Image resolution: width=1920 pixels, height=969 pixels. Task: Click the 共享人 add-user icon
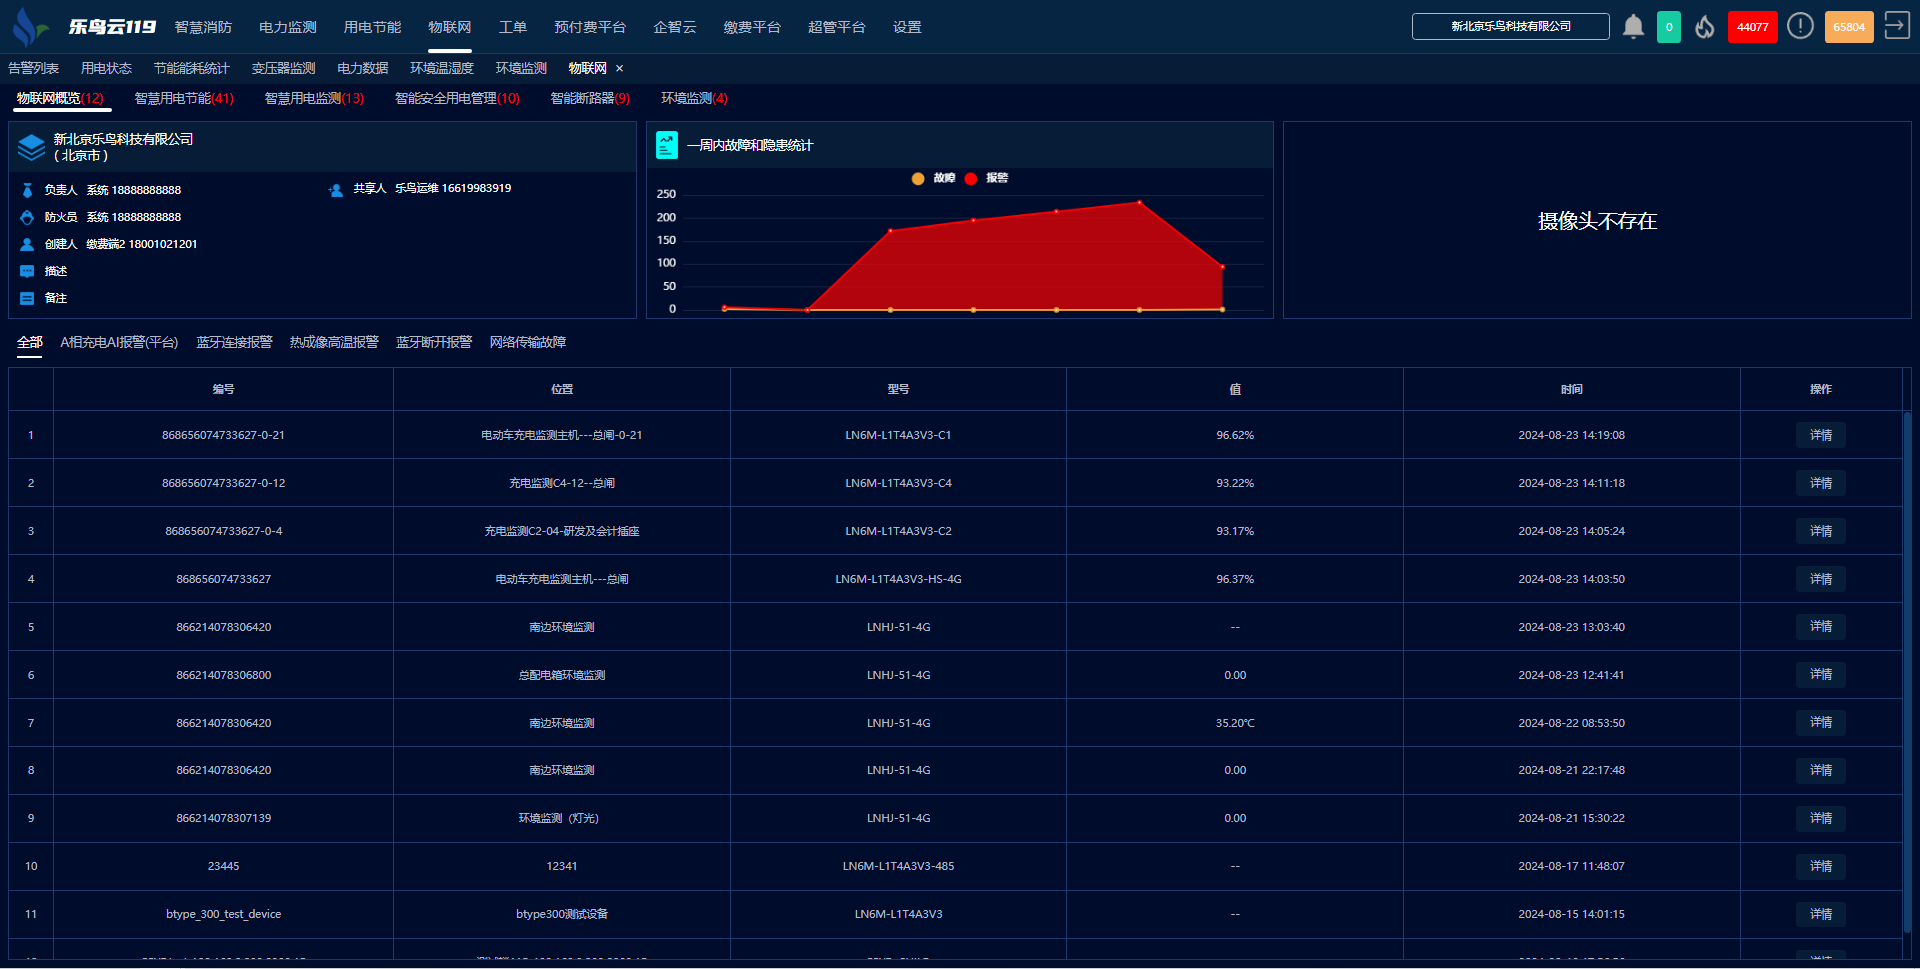(x=336, y=189)
